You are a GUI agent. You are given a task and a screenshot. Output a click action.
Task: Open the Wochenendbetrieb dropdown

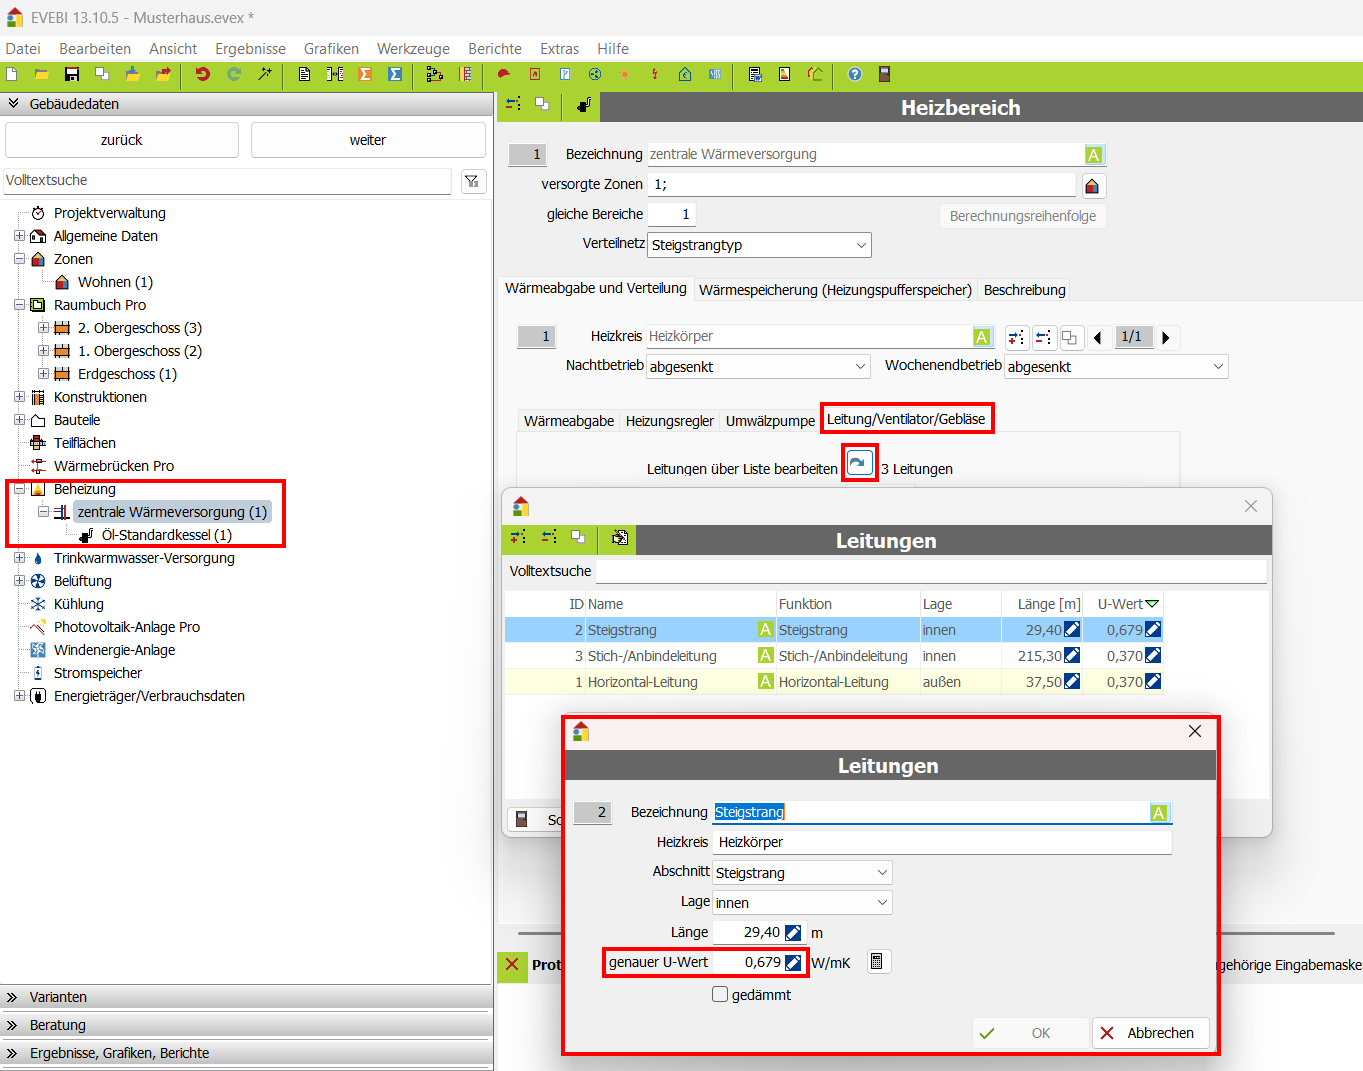(1116, 367)
